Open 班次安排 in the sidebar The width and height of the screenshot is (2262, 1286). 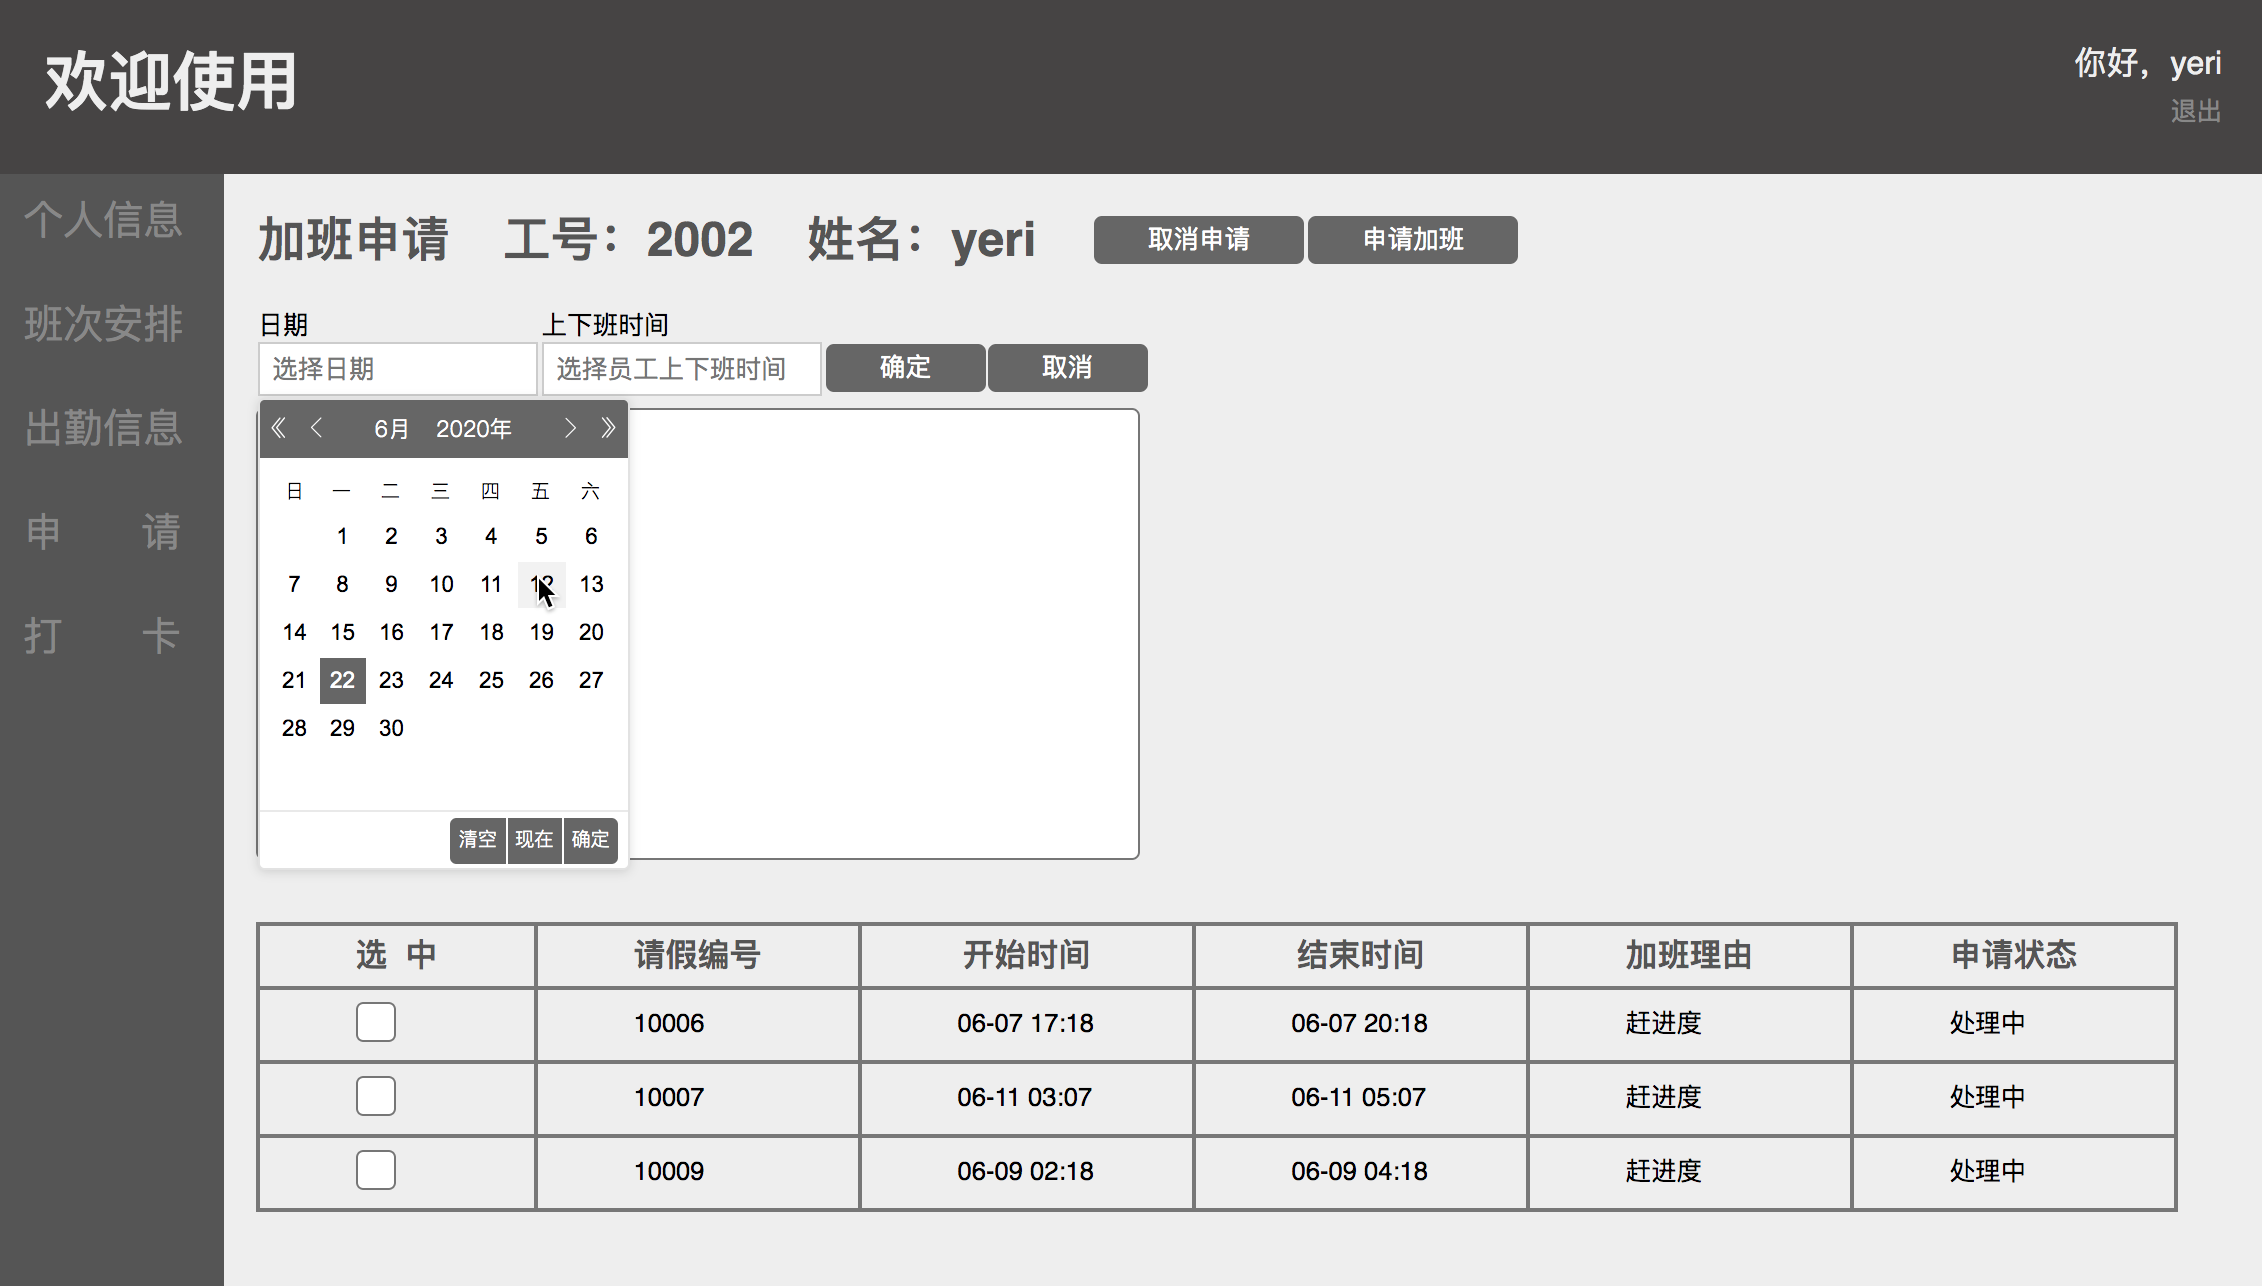coord(104,324)
